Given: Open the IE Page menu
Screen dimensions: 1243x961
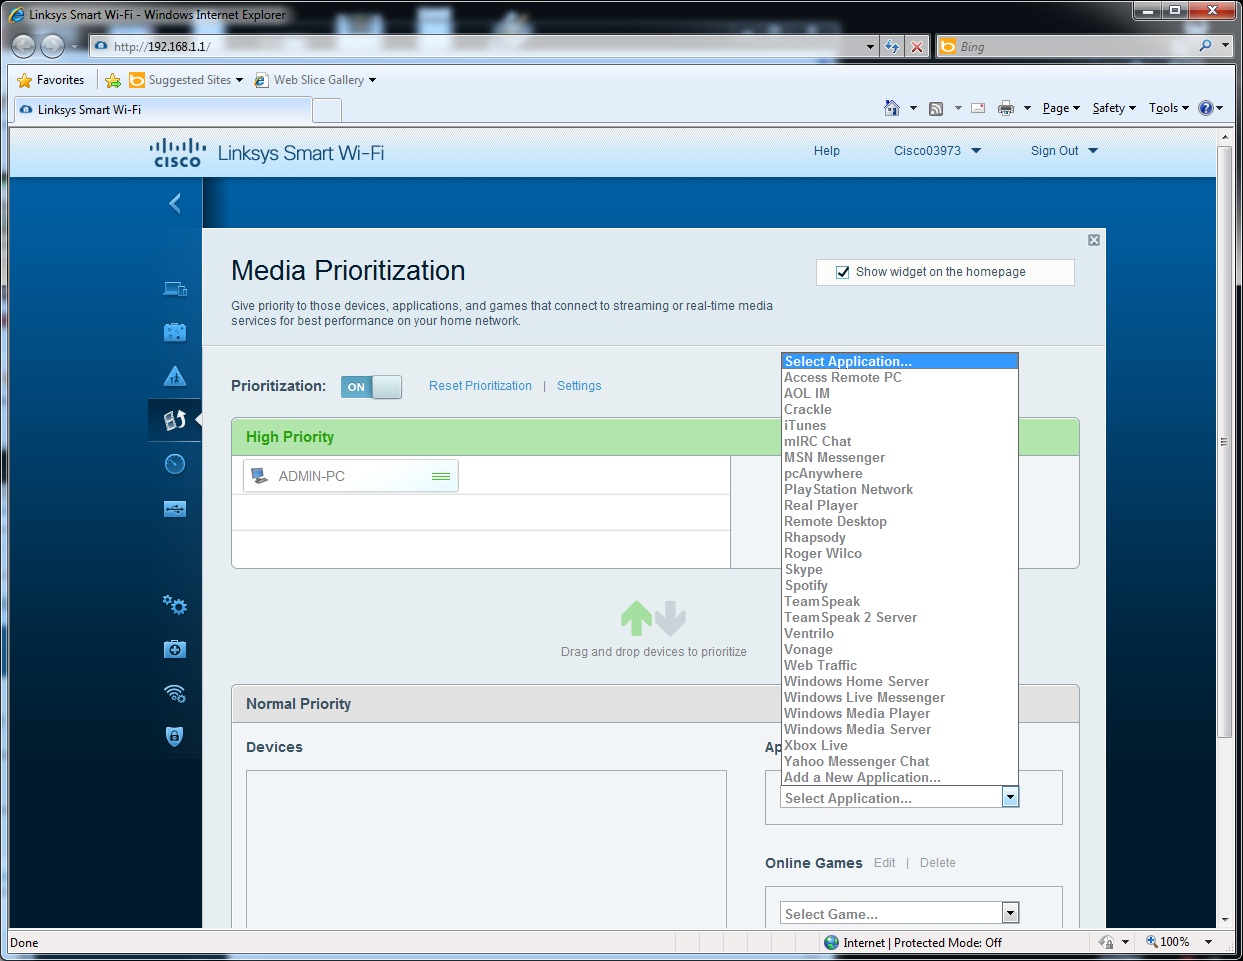Looking at the screenshot, I should click(1061, 108).
